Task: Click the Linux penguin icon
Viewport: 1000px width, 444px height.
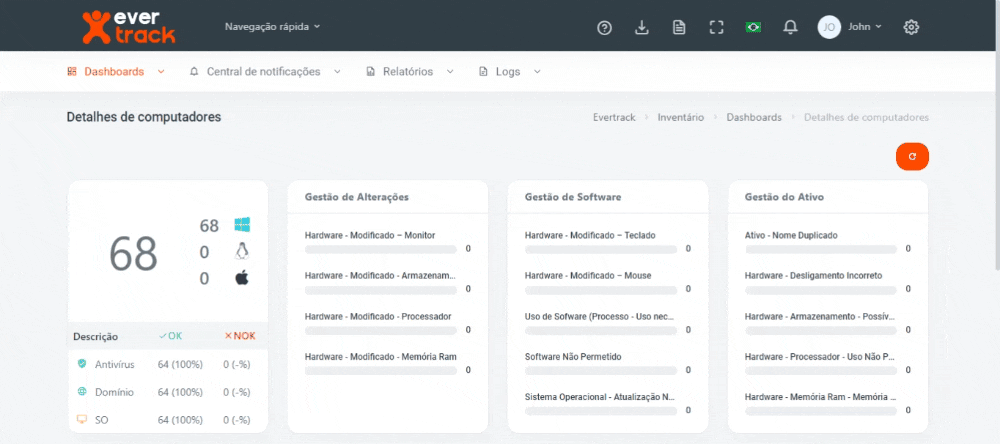Action: pyautogui.click(x=242, y=251)
